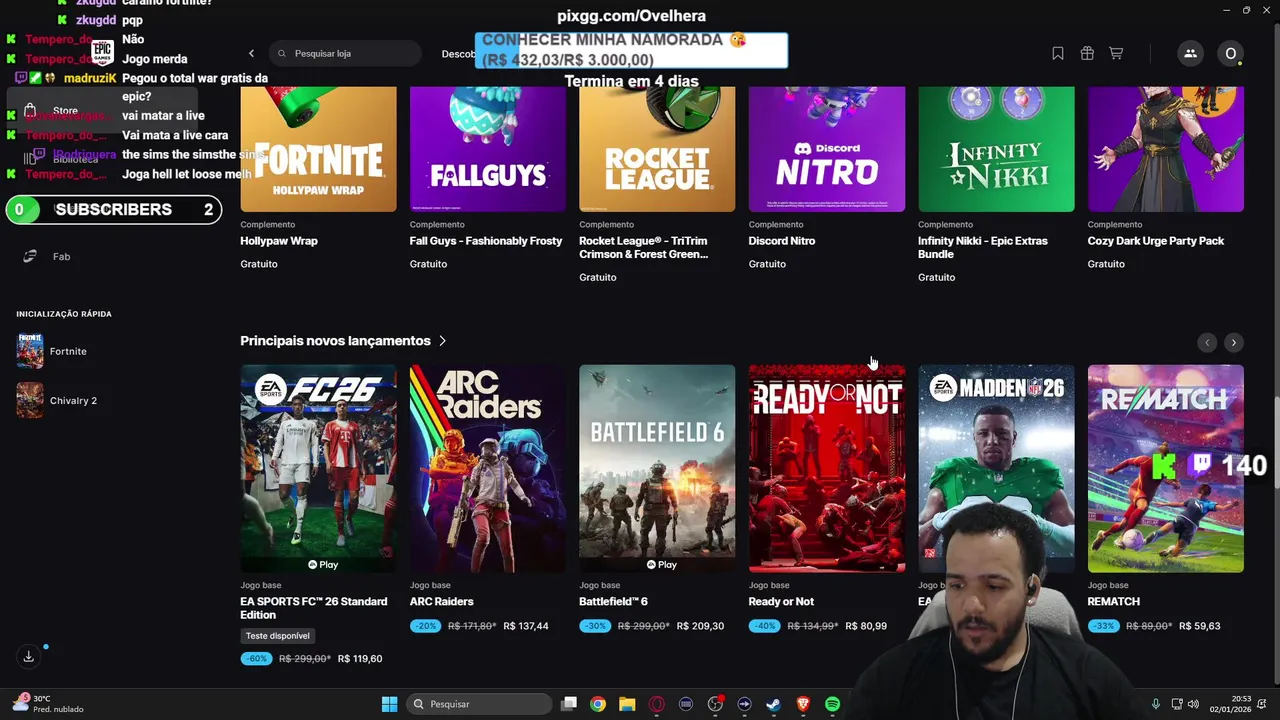Click the Rocket League TriTrim Crimson title

pos(643,248)
